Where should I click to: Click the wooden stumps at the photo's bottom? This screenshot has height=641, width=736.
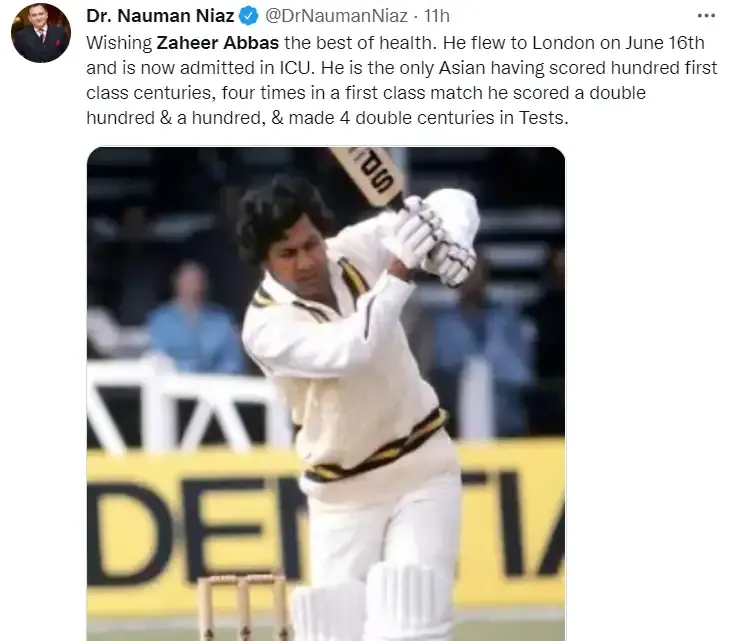(244, 608)
